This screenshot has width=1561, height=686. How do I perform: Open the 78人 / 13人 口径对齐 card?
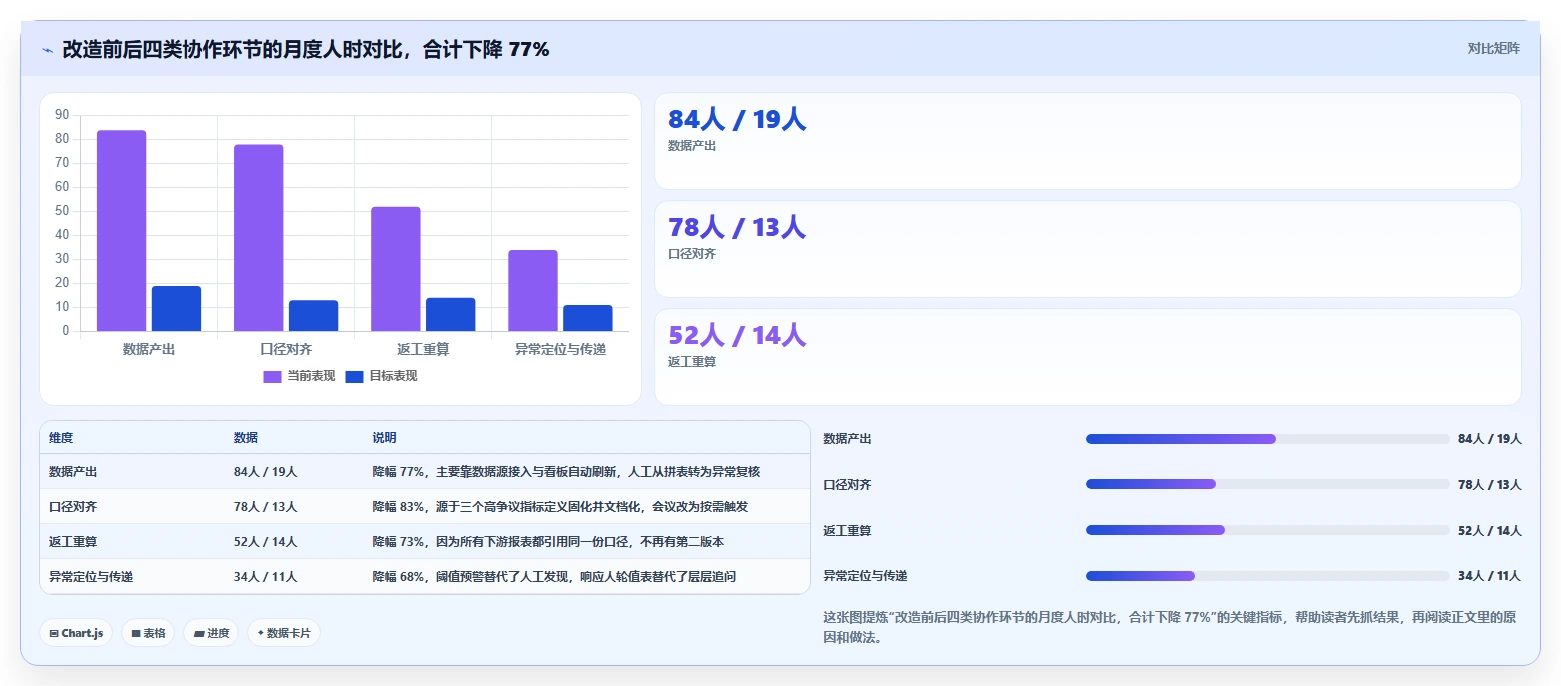[x=1087, y=249]
